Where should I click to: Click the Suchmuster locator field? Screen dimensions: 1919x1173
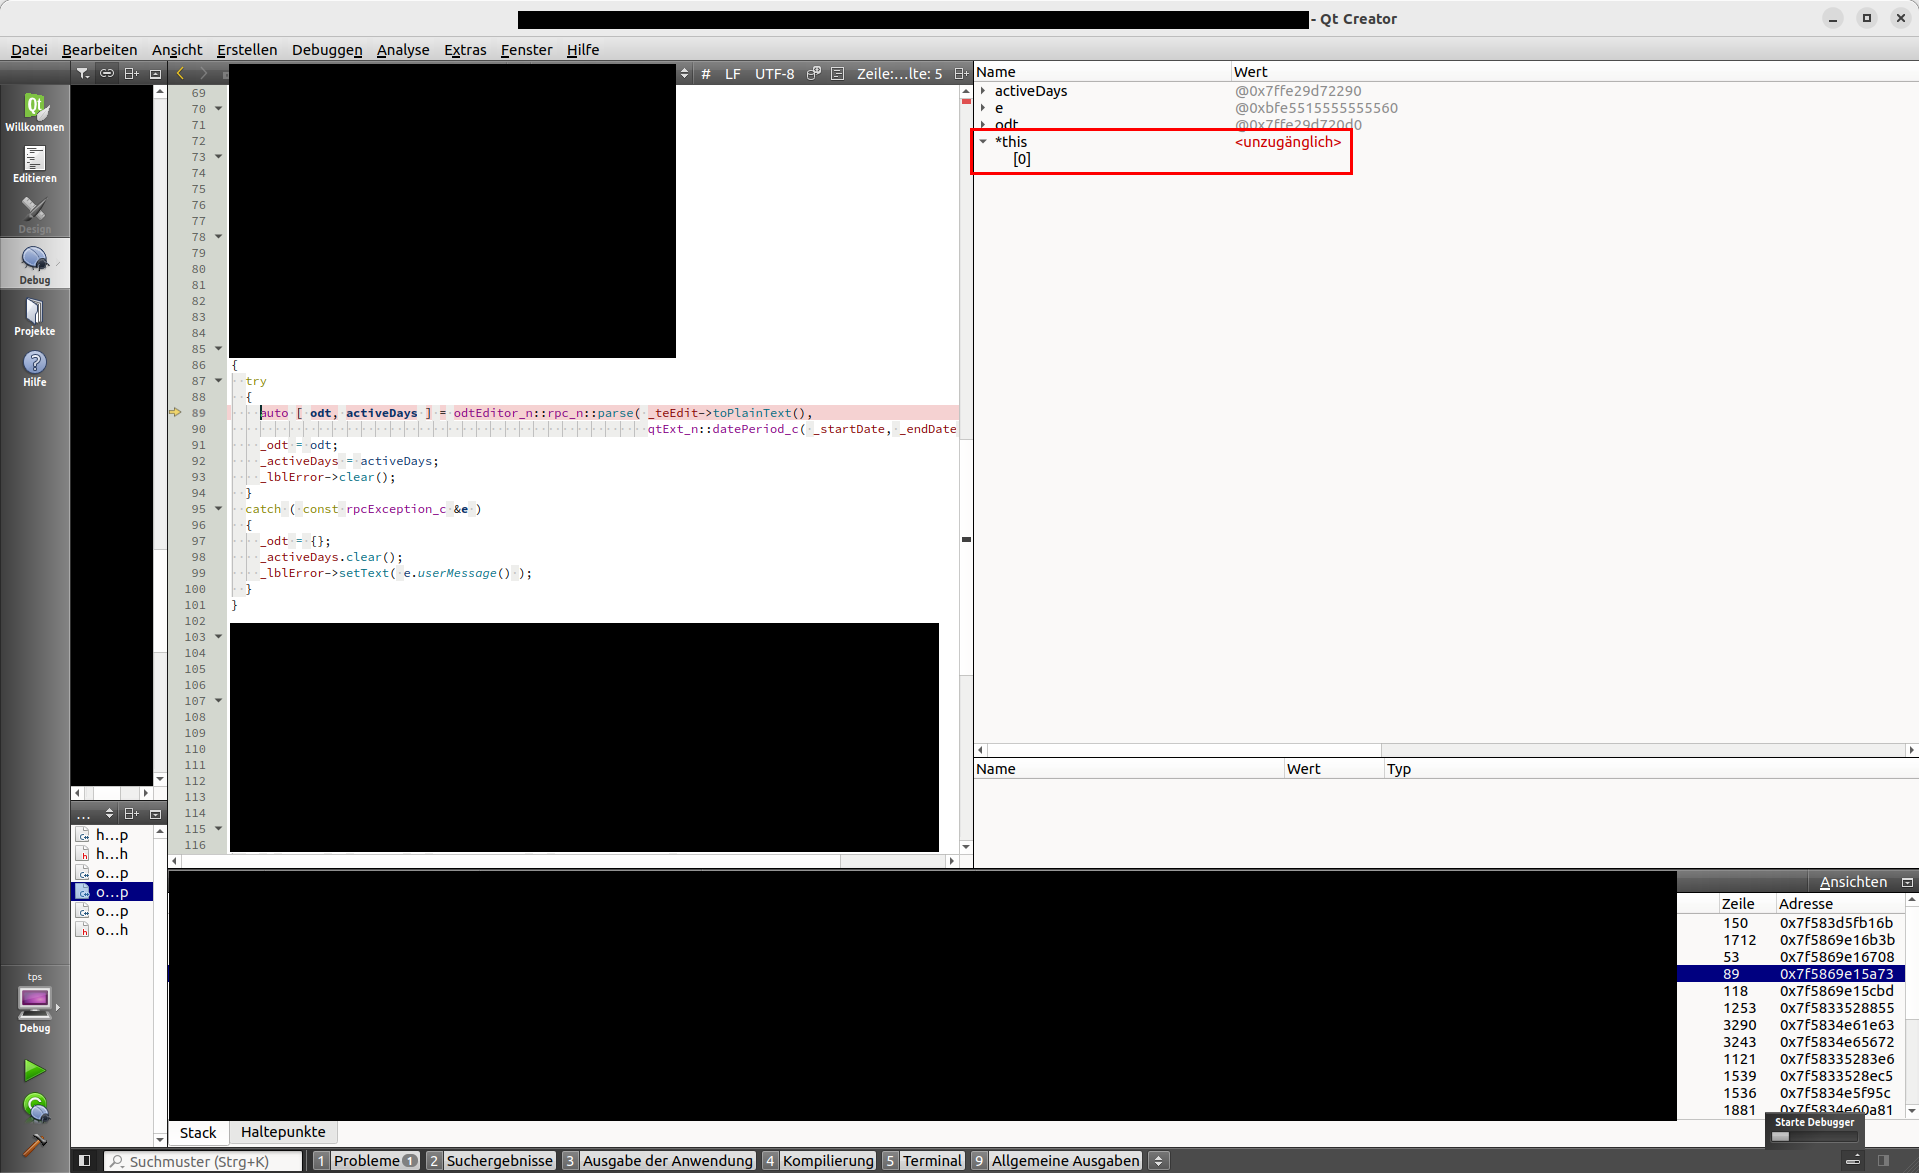203,1161
